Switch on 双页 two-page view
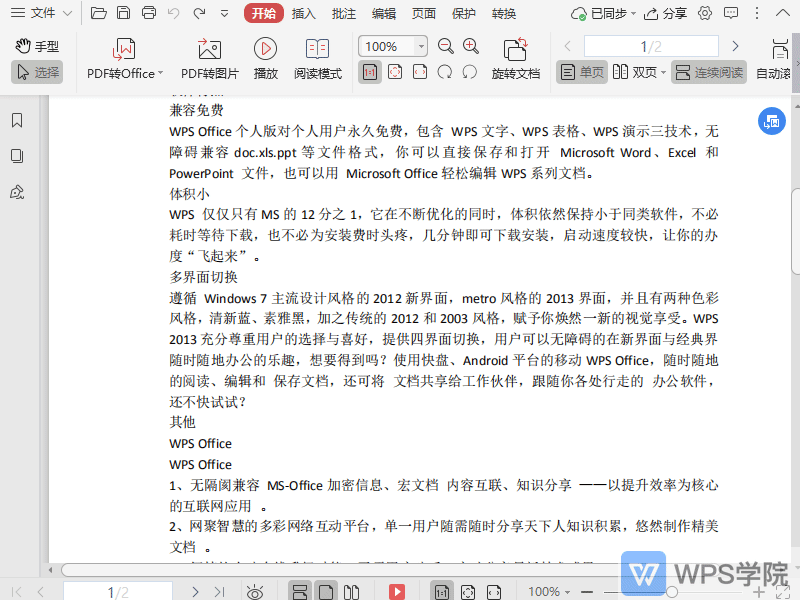This screenshot has width=800, height=600. point(638,71)
